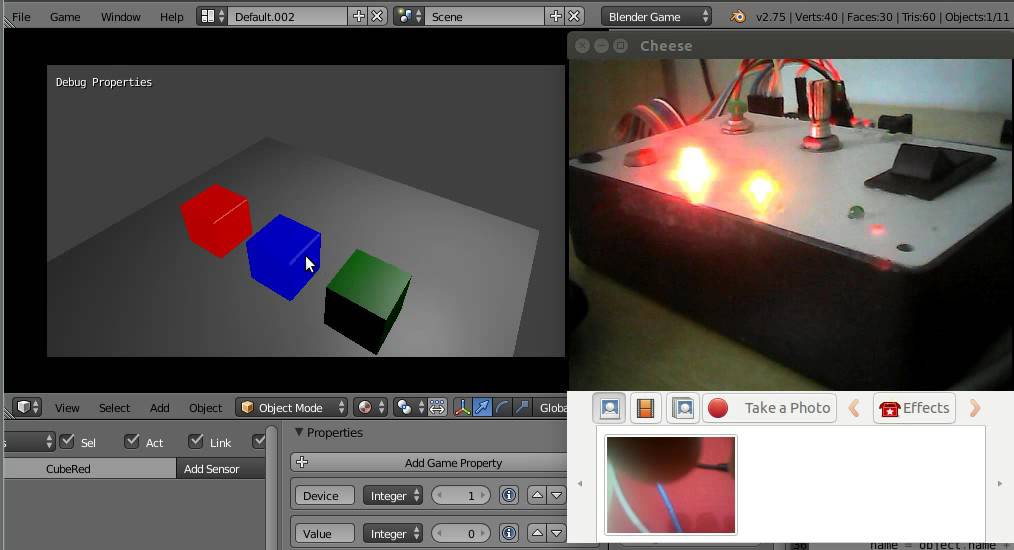Move the Device property down
This screenshot has height=550, width=1014.
pyautogui.click(x=556, y=496)
